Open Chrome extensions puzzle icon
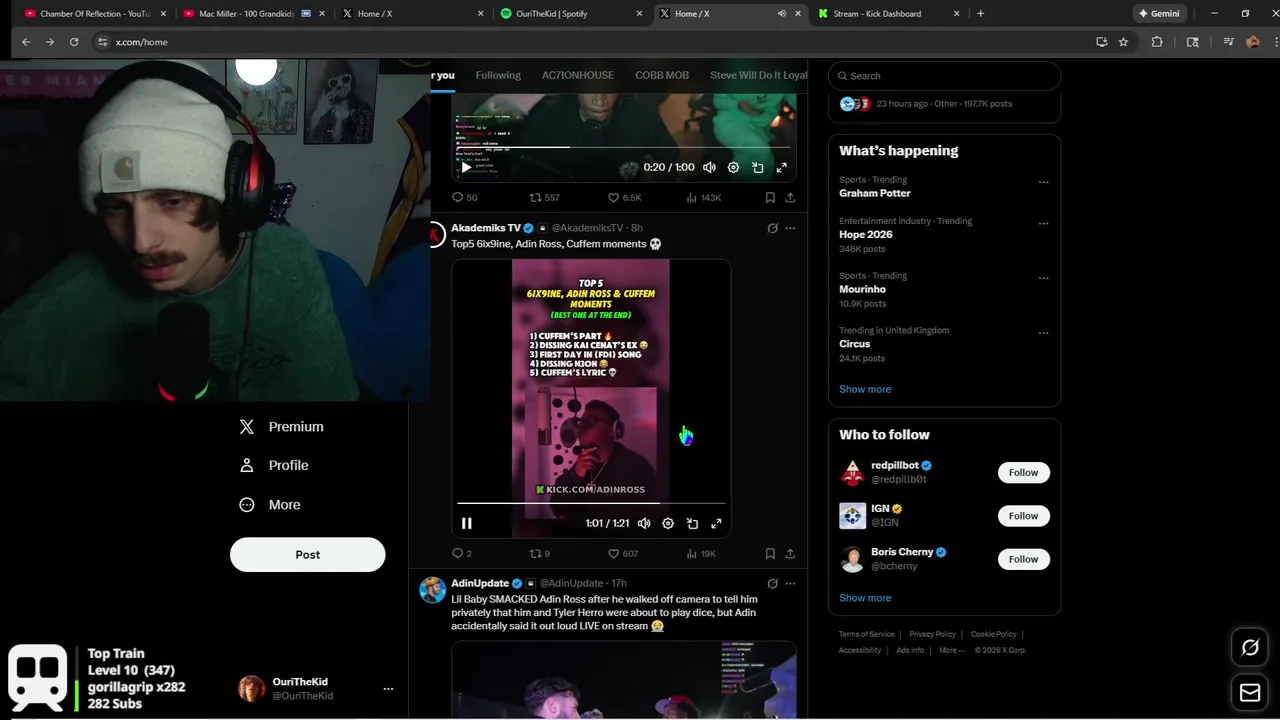This screenshot has height=720, width=1280. click(1157, 42)
